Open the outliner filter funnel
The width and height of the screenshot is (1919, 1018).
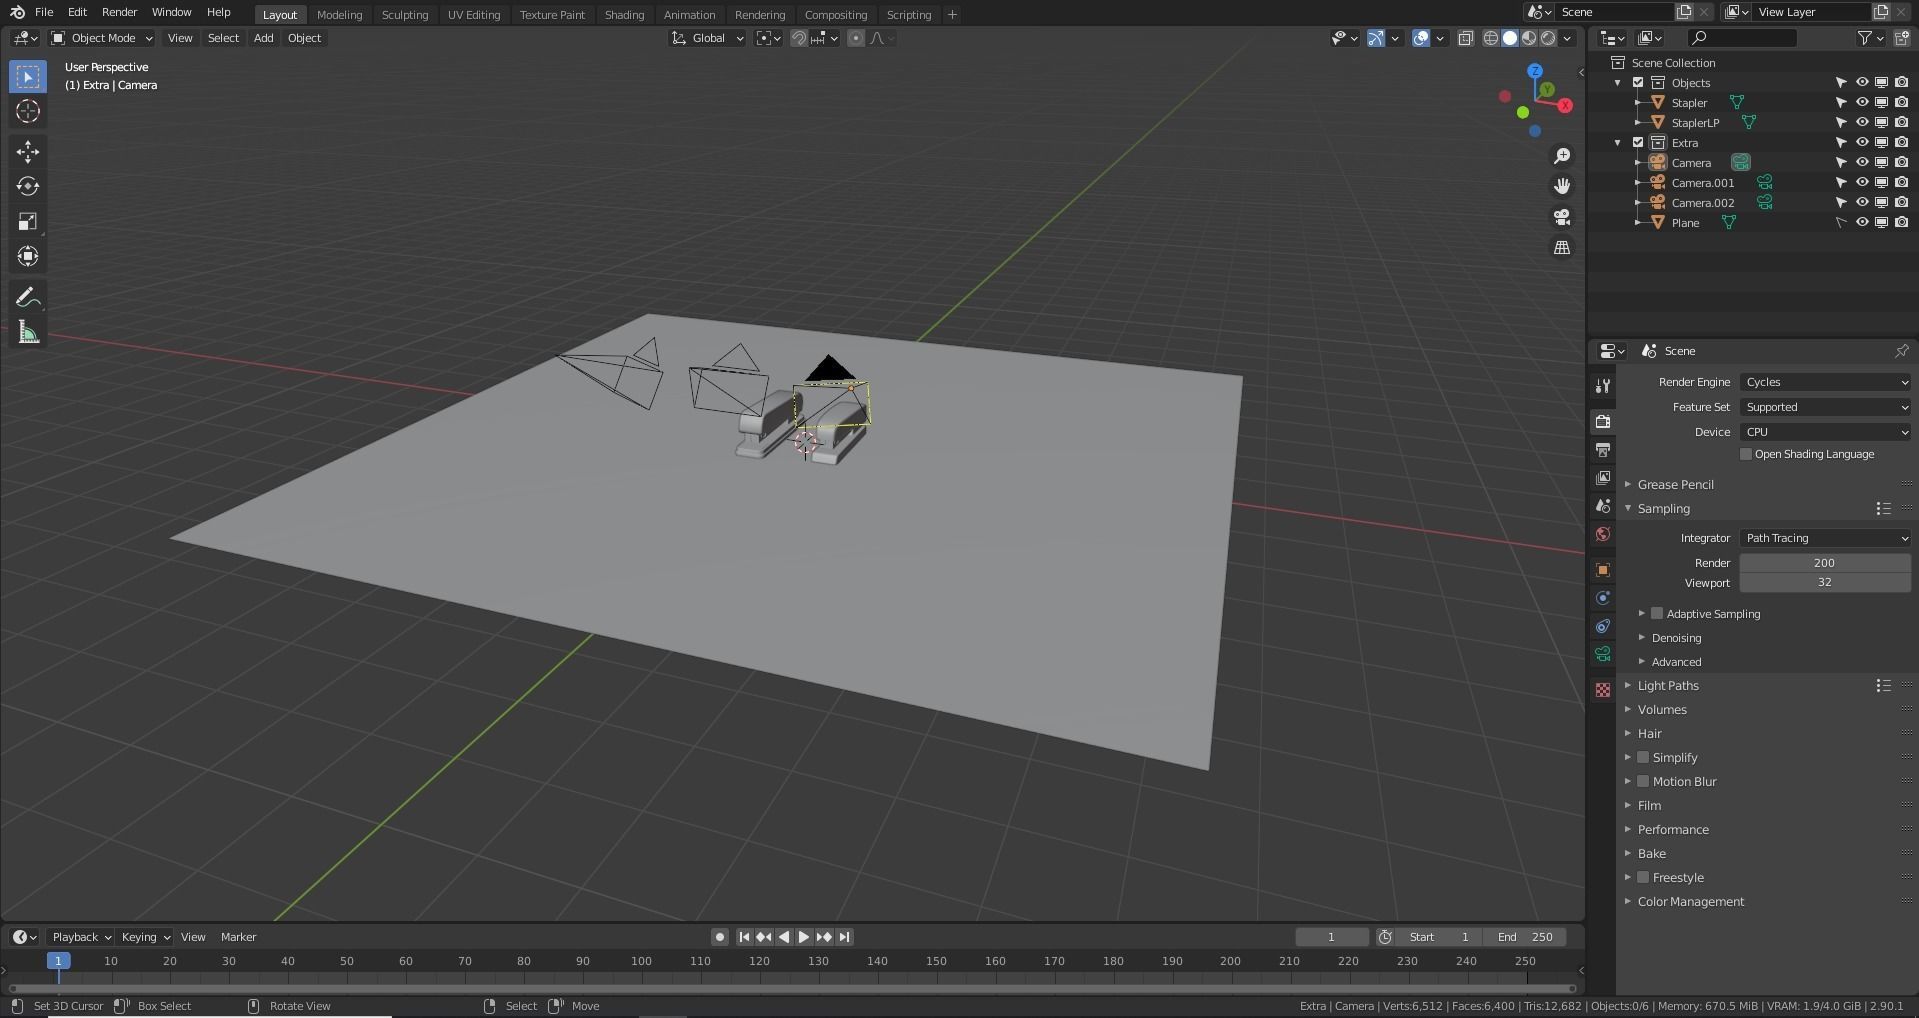pos(1870,38)
